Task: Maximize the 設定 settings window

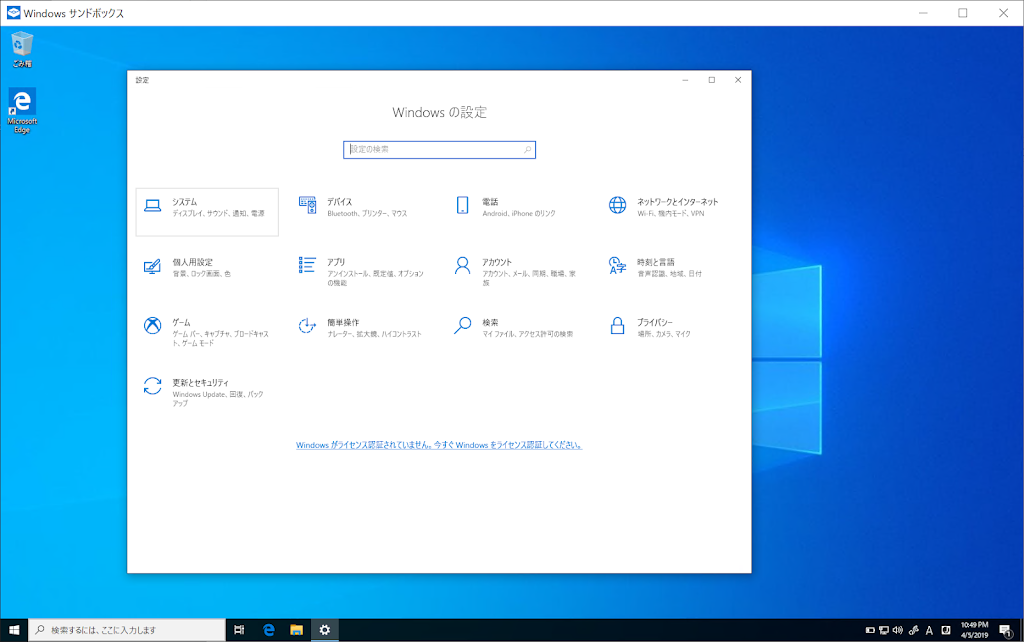Action: coord(712,80)
